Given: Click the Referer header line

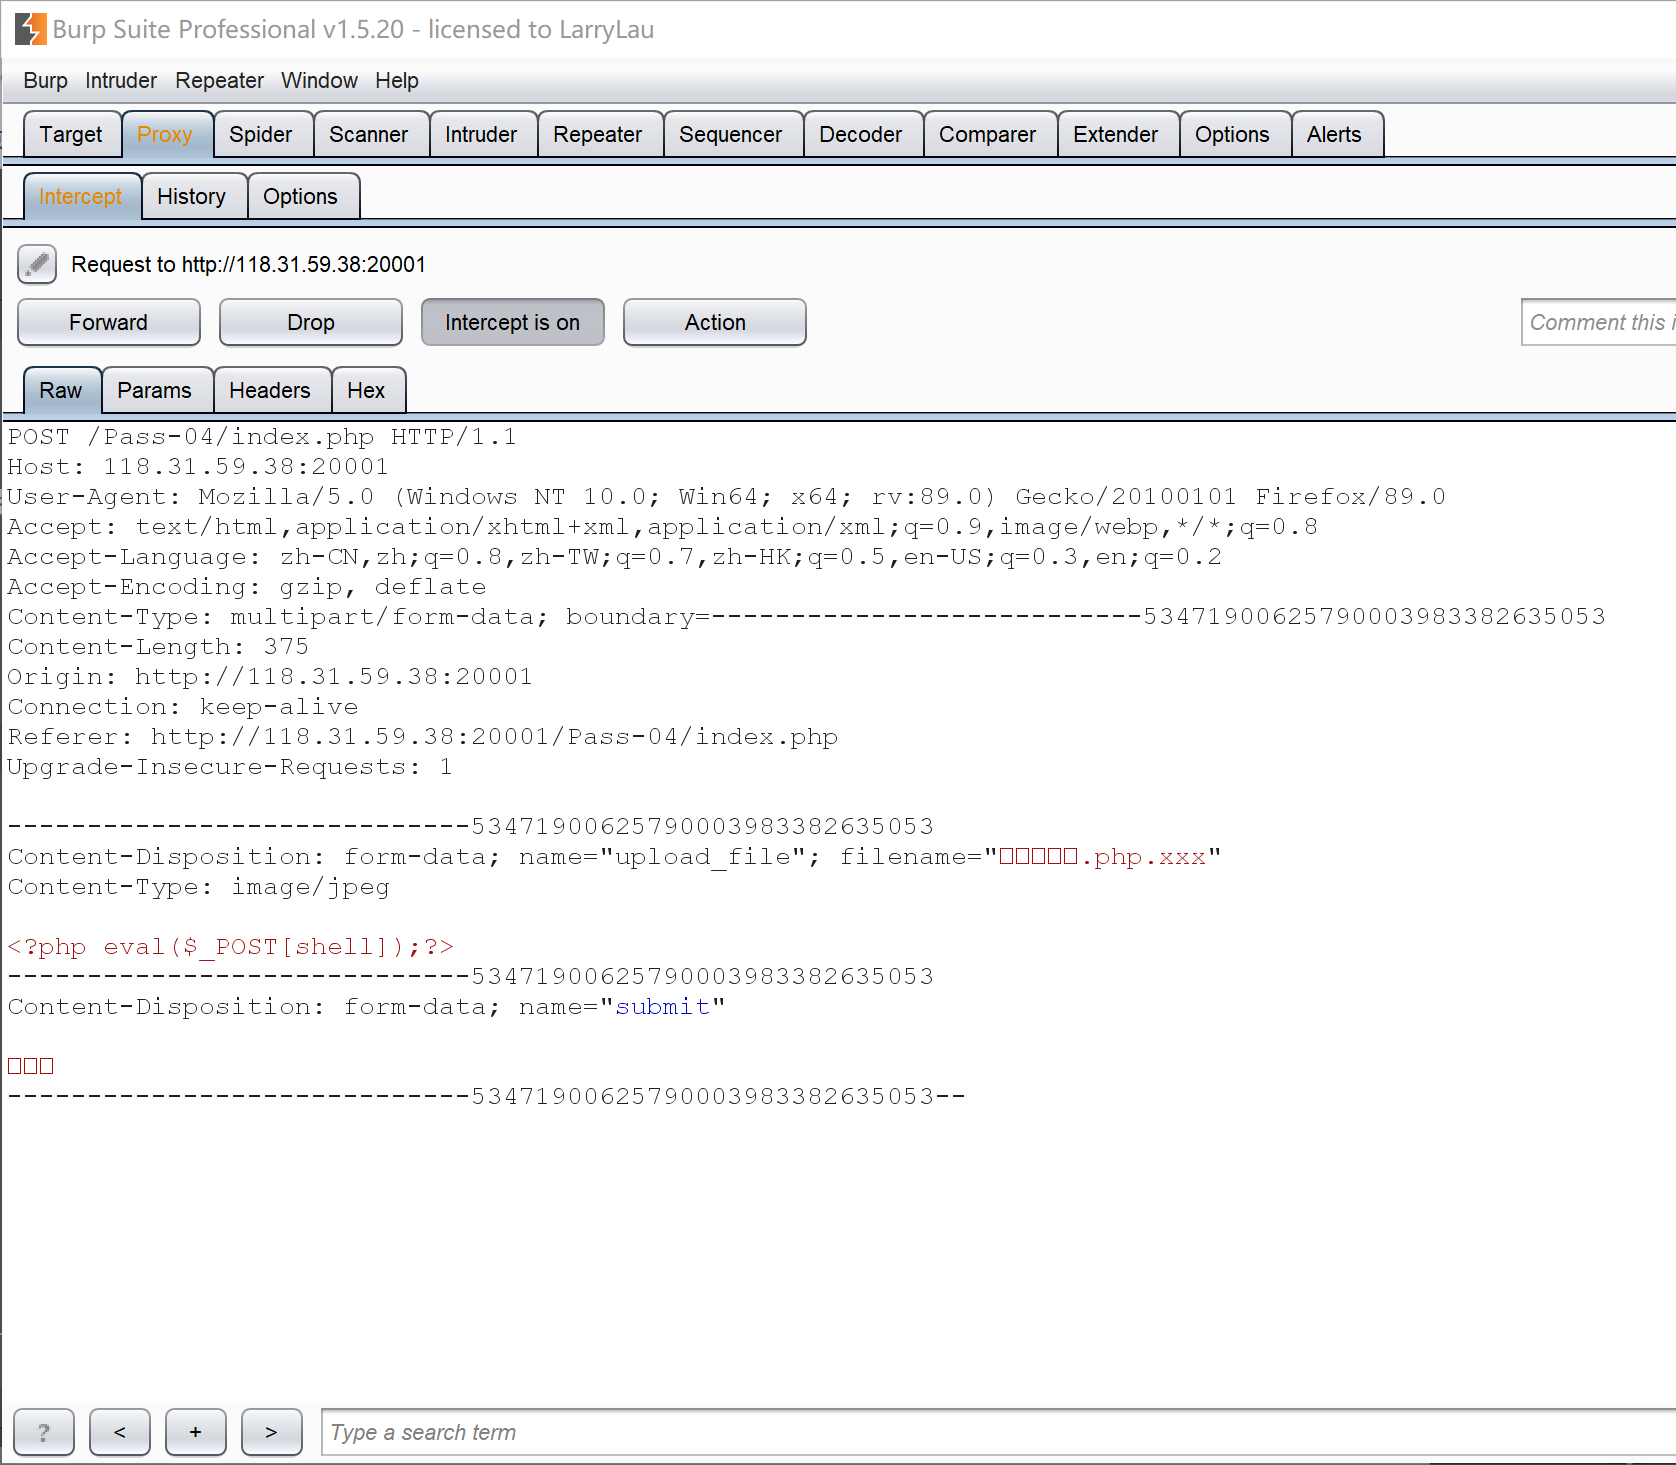Looking at the screenshot, I should point(423,737).
